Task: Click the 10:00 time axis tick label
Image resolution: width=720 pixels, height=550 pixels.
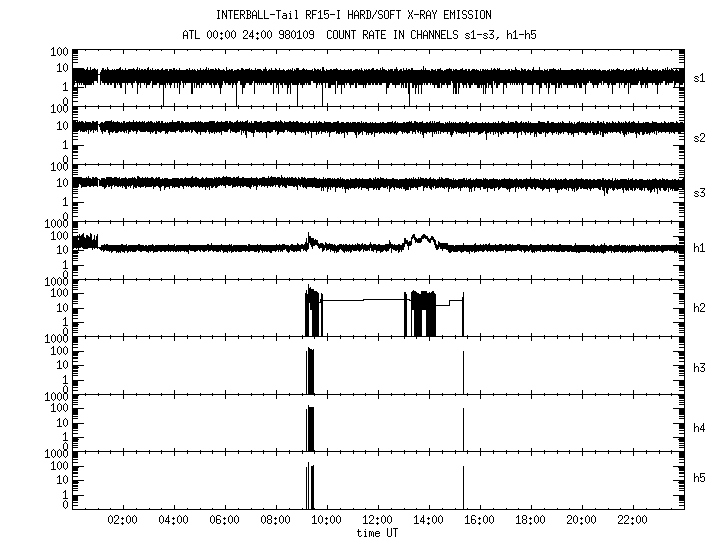Action: 326,520
